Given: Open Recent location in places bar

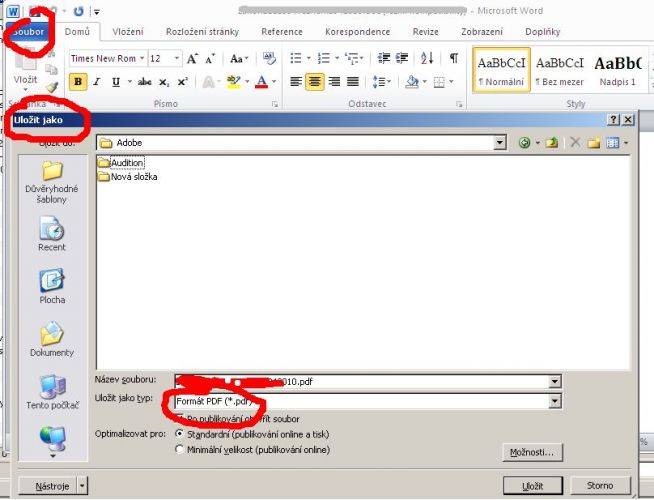Looking at the screenshot, I should click(52, 234).
